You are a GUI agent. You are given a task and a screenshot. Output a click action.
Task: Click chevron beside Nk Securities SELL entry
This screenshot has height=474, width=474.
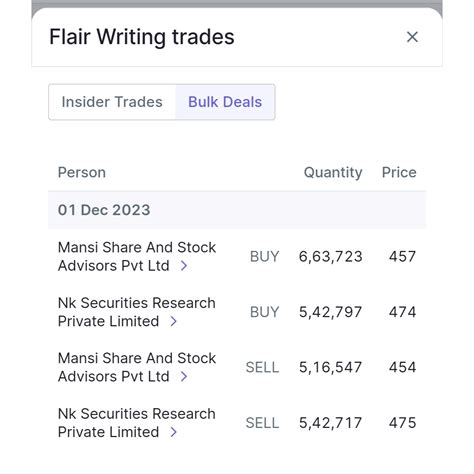(x=173, y=432)
